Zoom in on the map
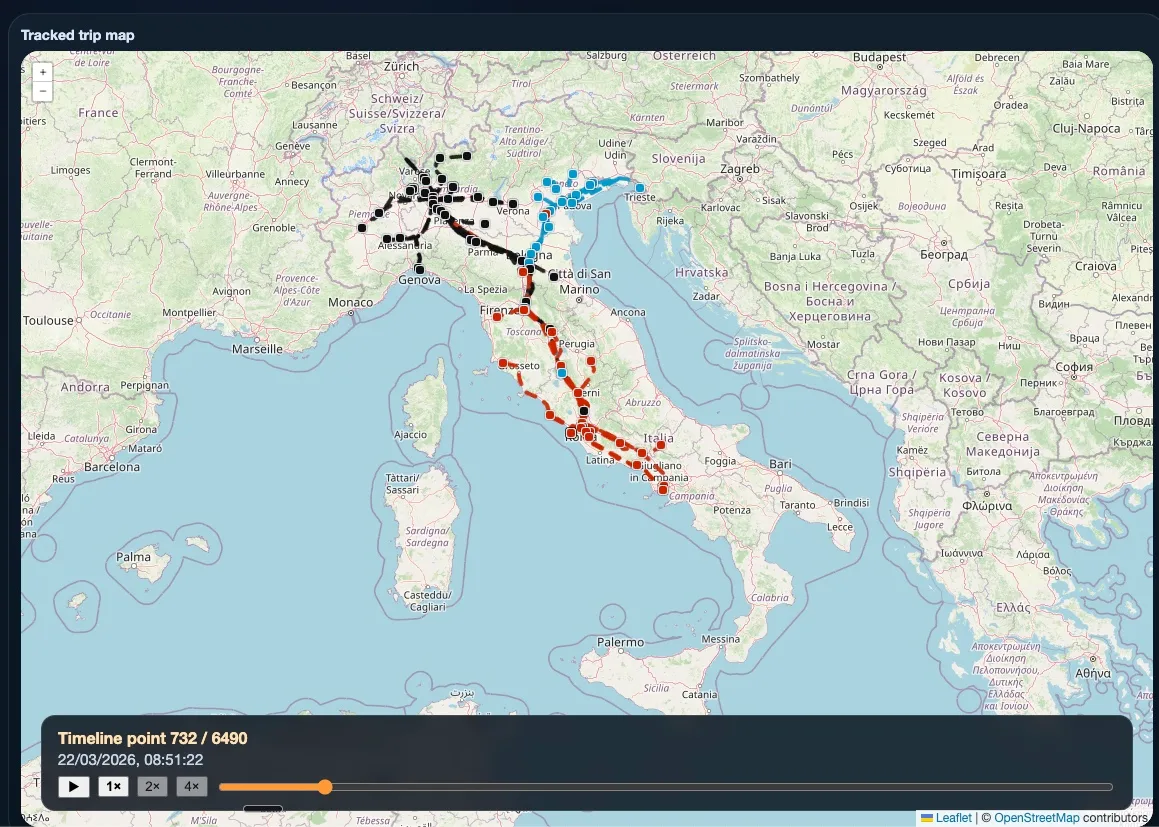This screenshot has width=1159, height=827. coord(42,73)
